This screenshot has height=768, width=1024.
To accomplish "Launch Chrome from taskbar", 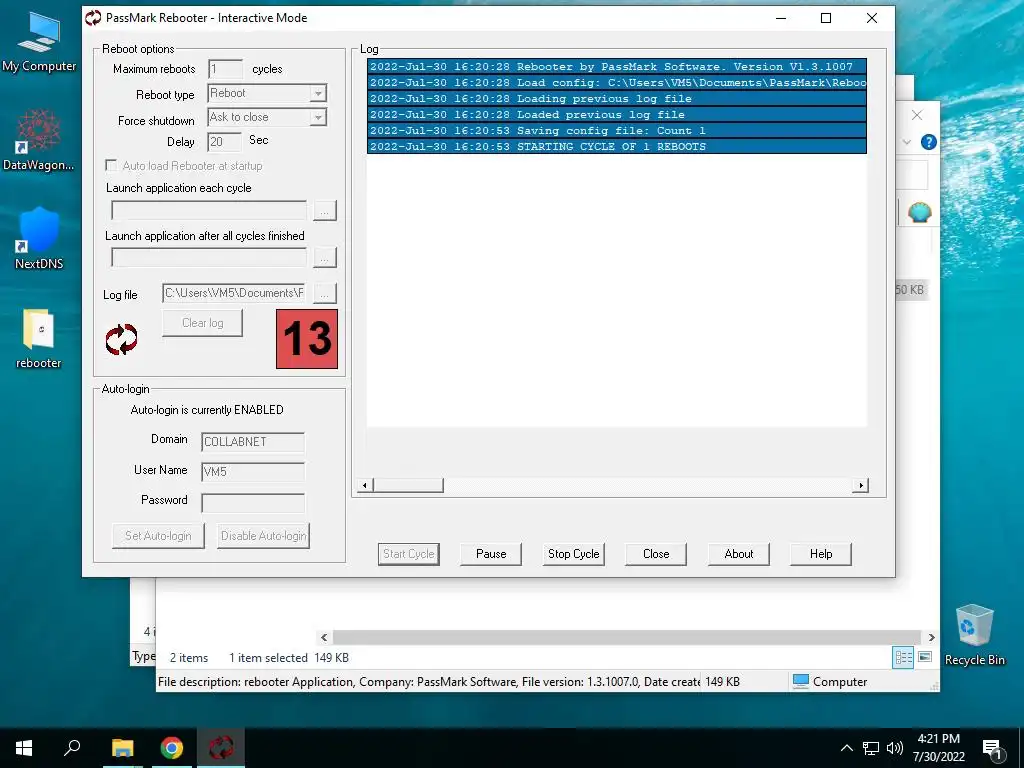I will coord(172,748).
